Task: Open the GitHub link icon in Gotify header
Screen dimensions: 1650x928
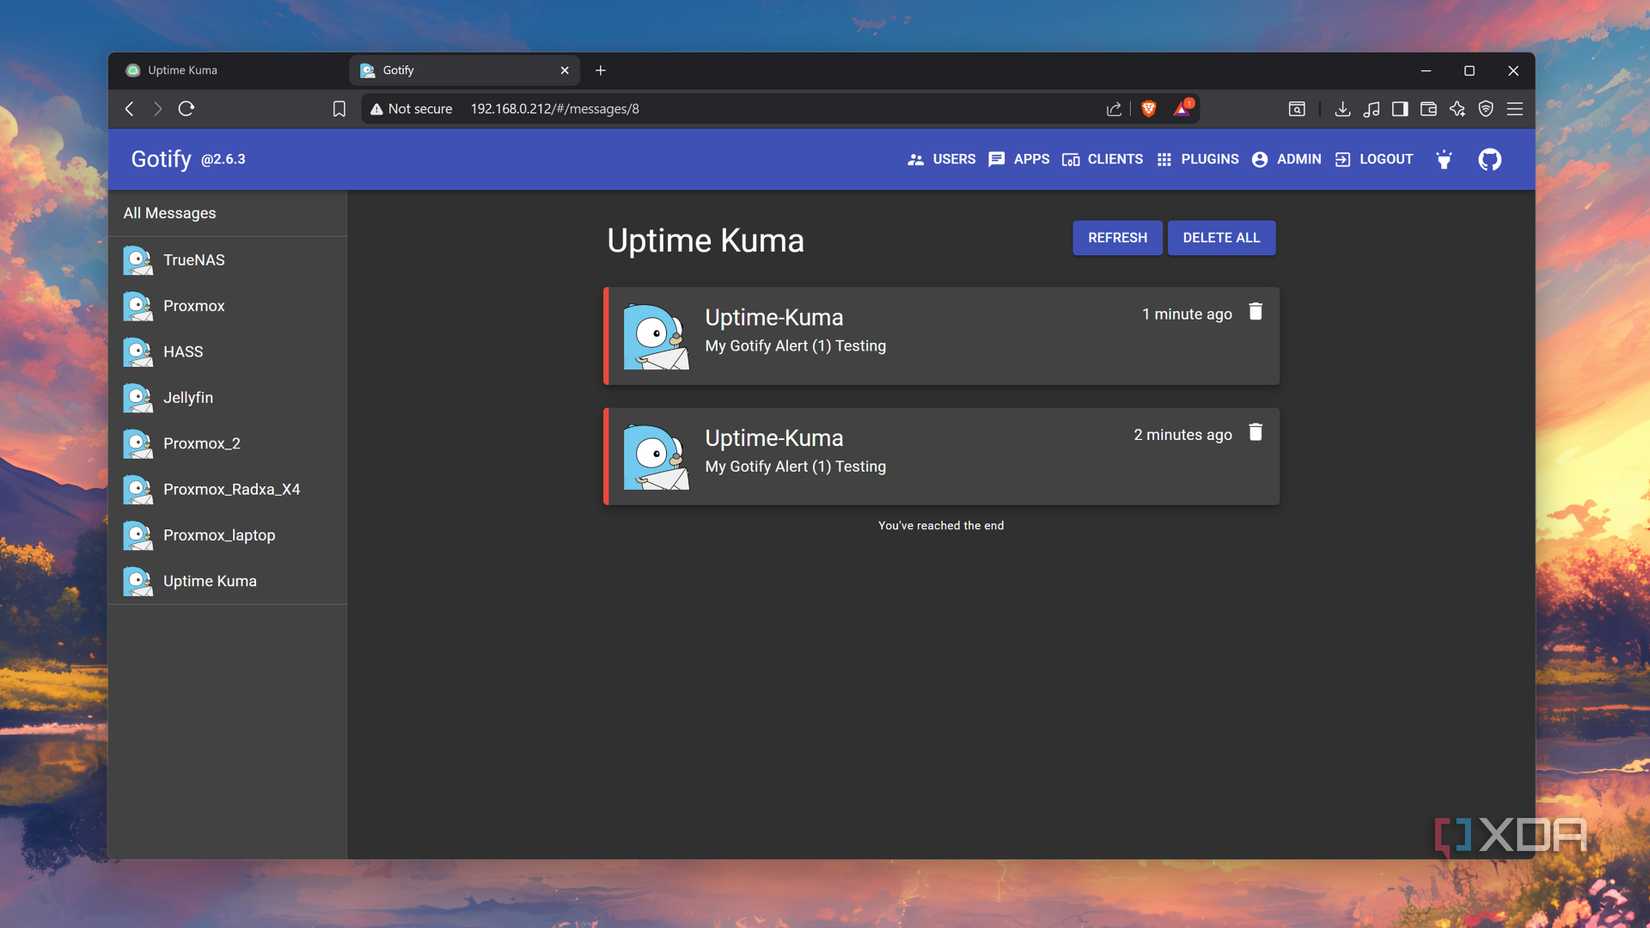Action: [x=1489, y=159]
